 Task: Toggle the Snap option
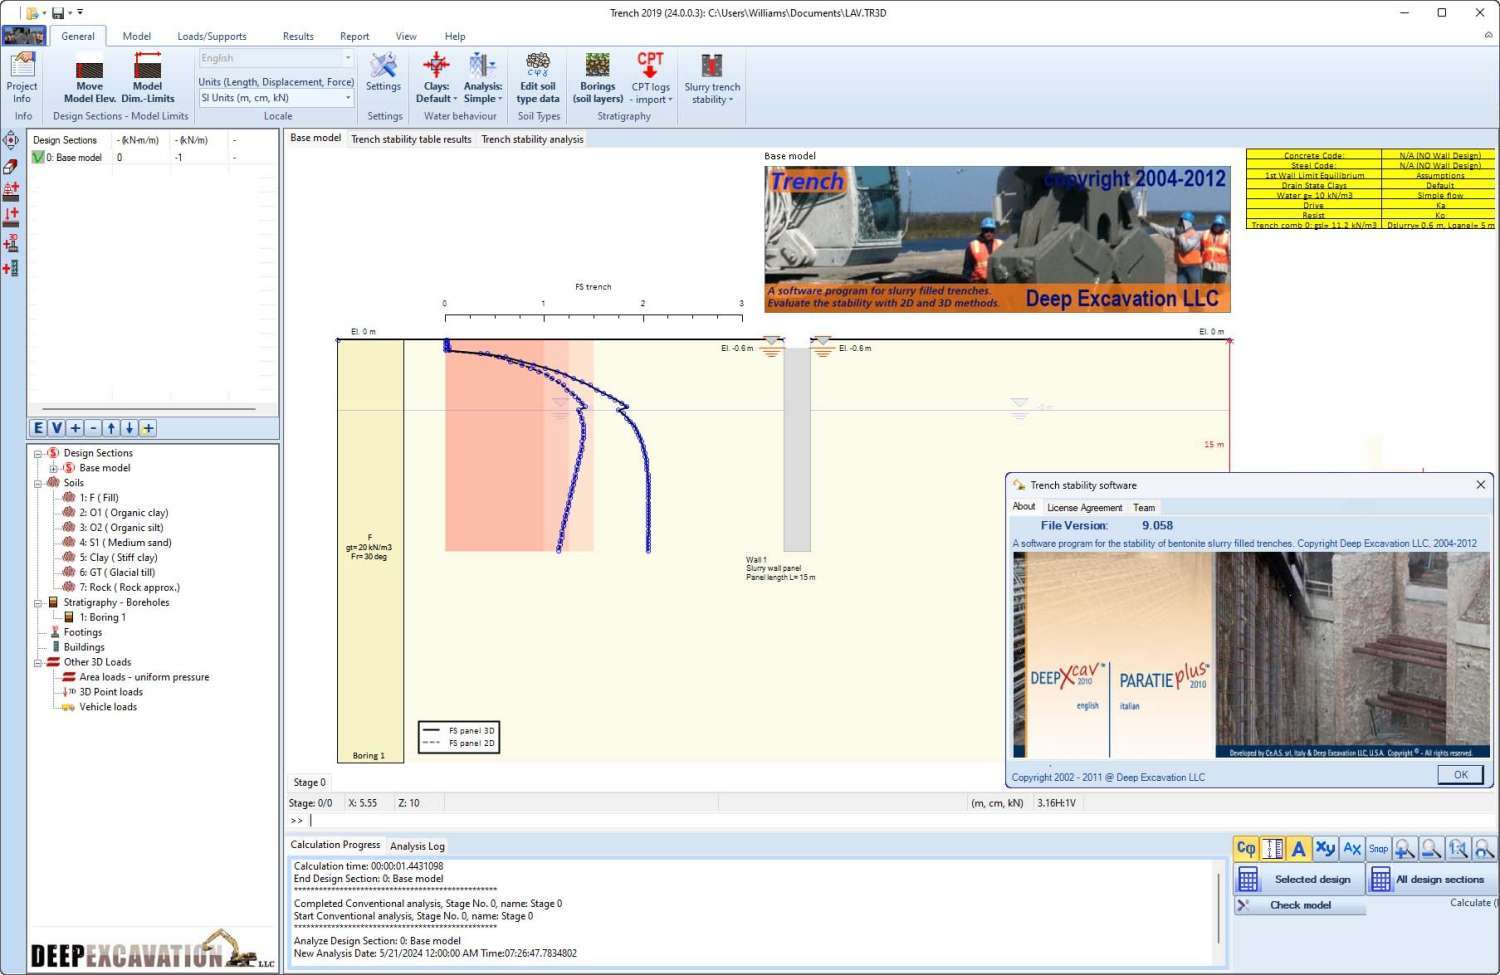(1378, 849)
